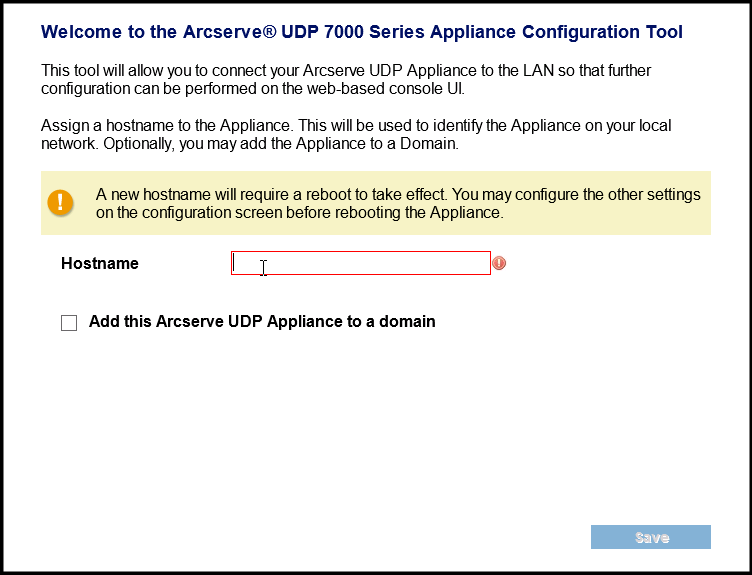
Task: Click the reboot warning message text
Action: point(398,203)
